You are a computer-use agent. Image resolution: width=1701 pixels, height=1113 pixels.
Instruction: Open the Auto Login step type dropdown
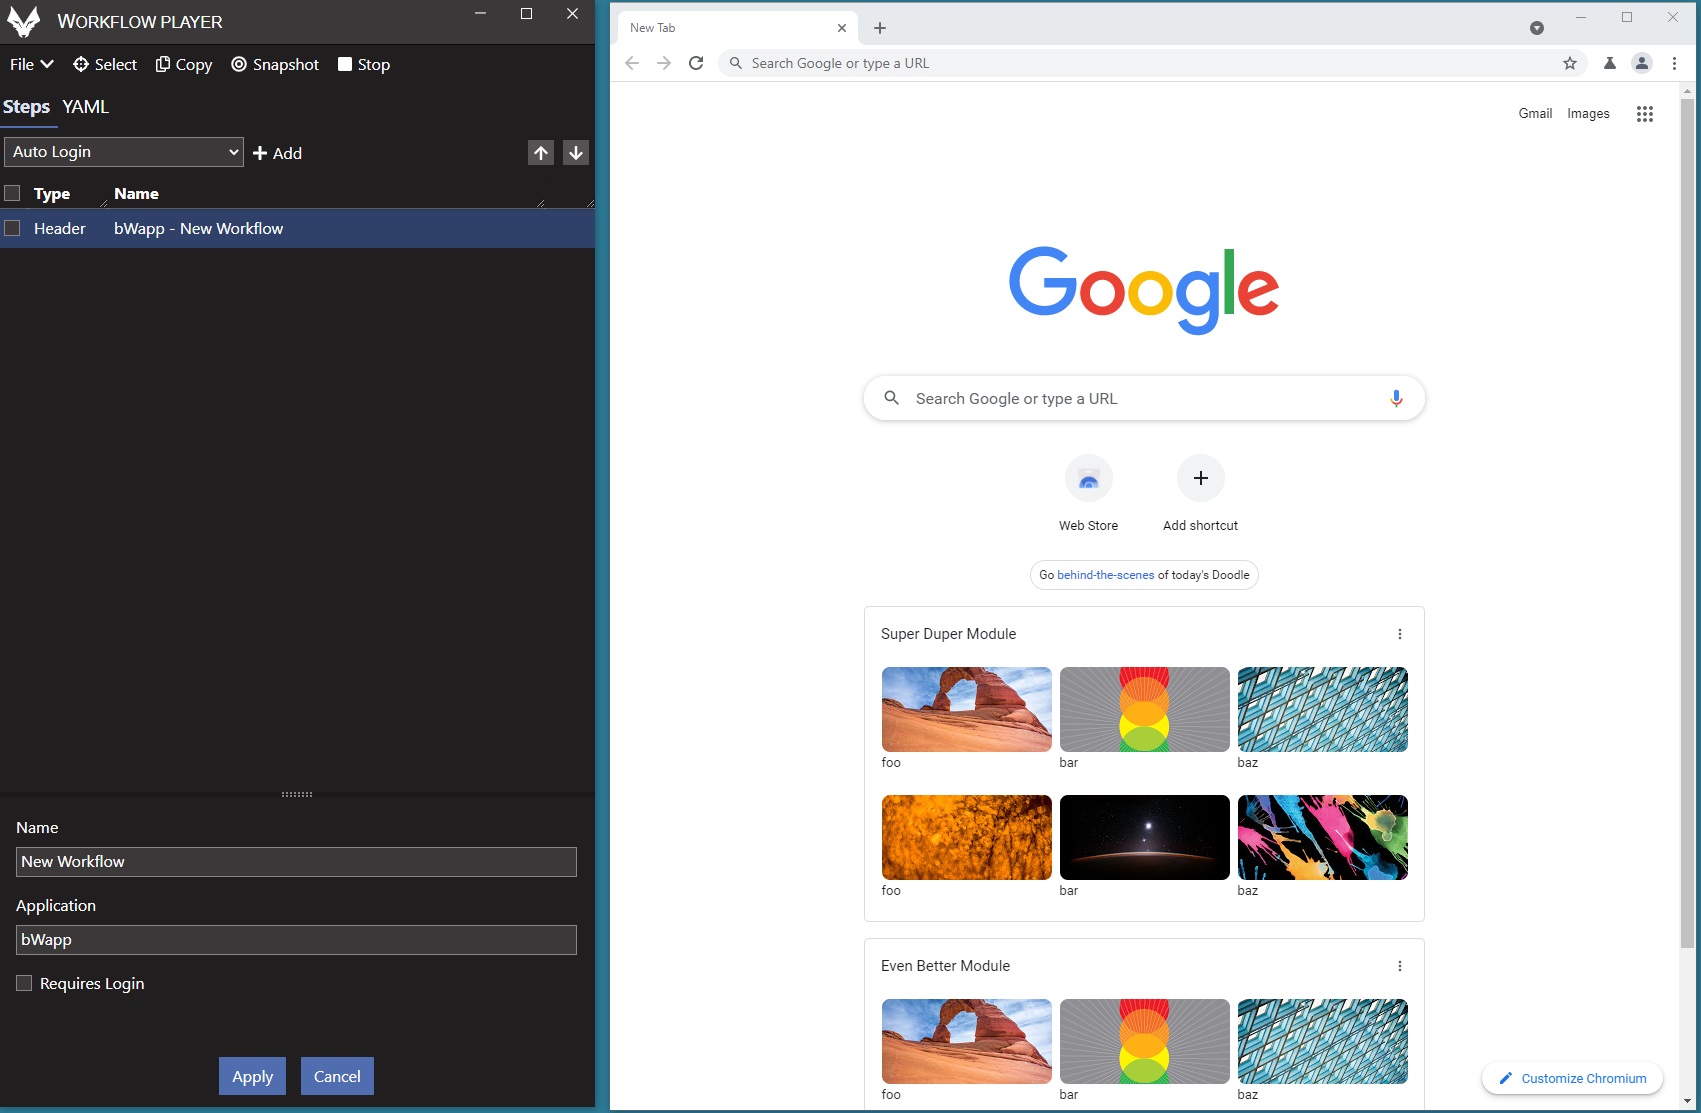tap(124, 152)
